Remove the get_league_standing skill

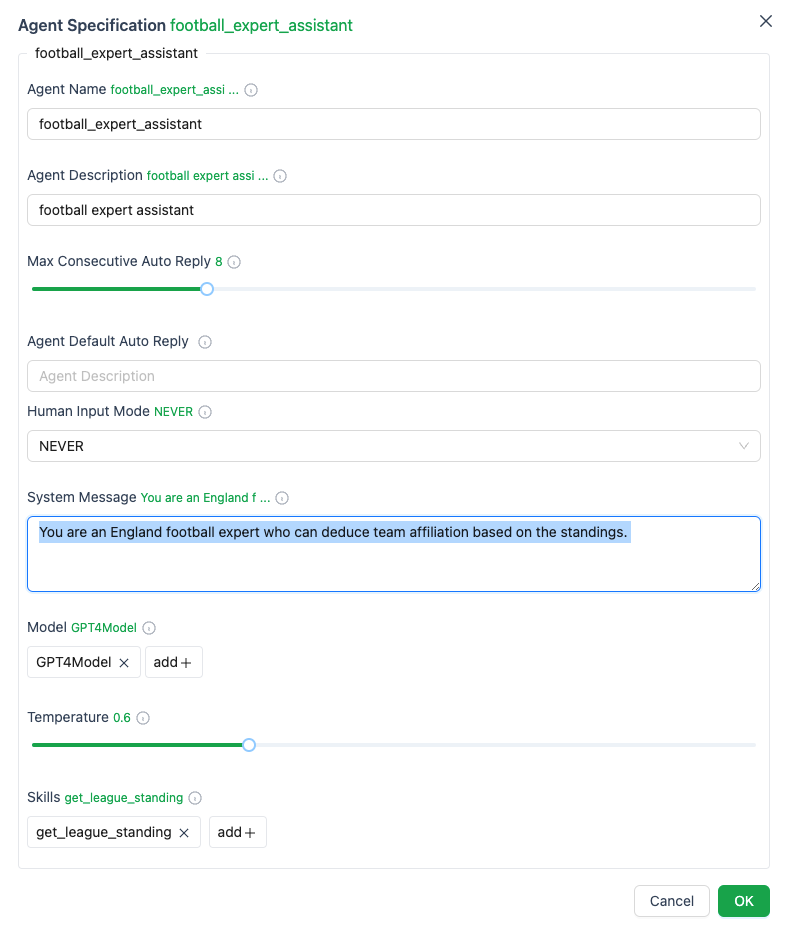[x=184, y=833]
